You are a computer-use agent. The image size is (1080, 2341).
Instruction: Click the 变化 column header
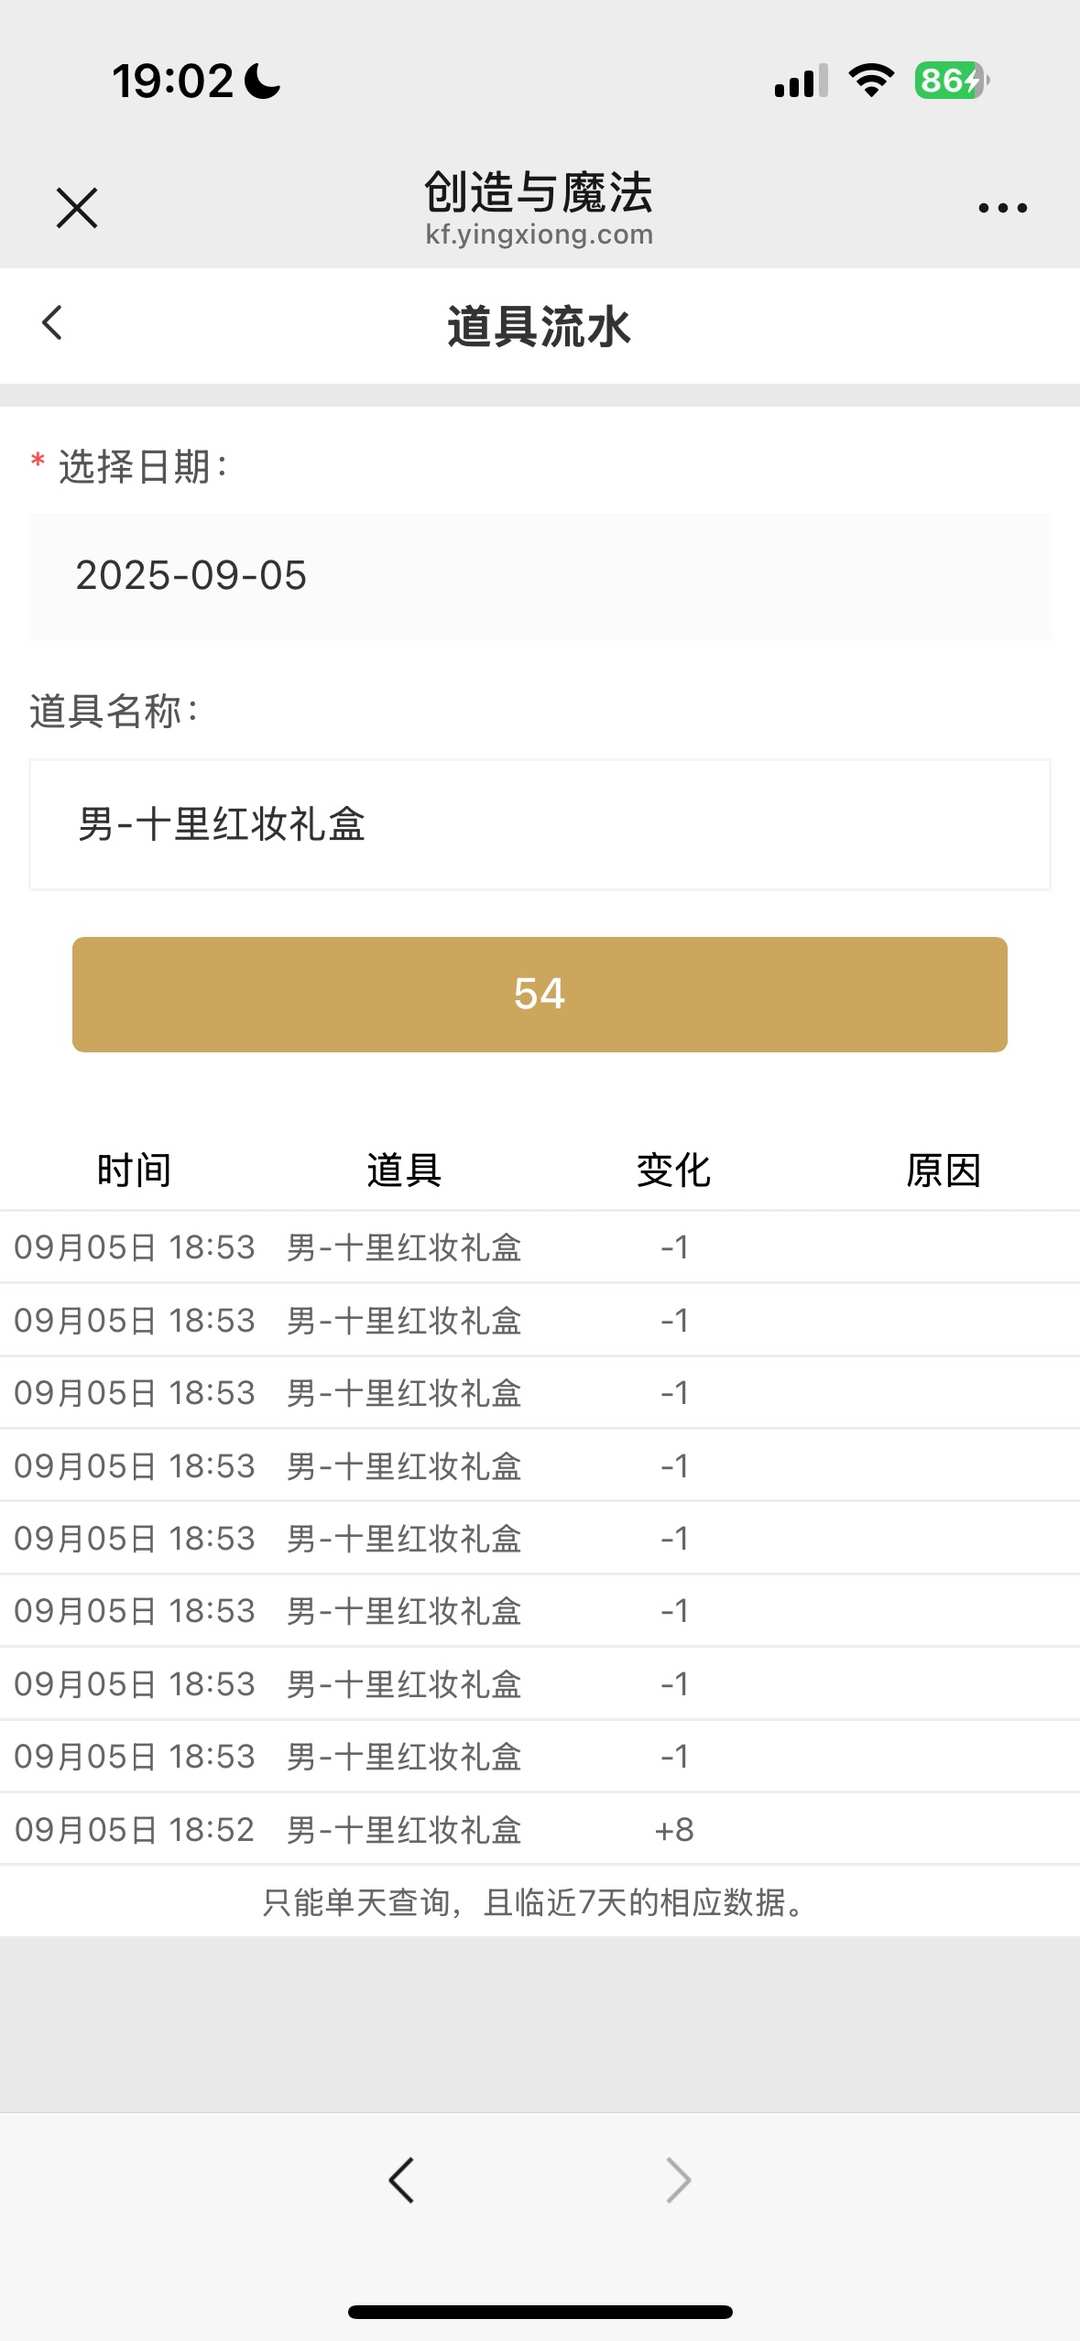pos(674,1170)
